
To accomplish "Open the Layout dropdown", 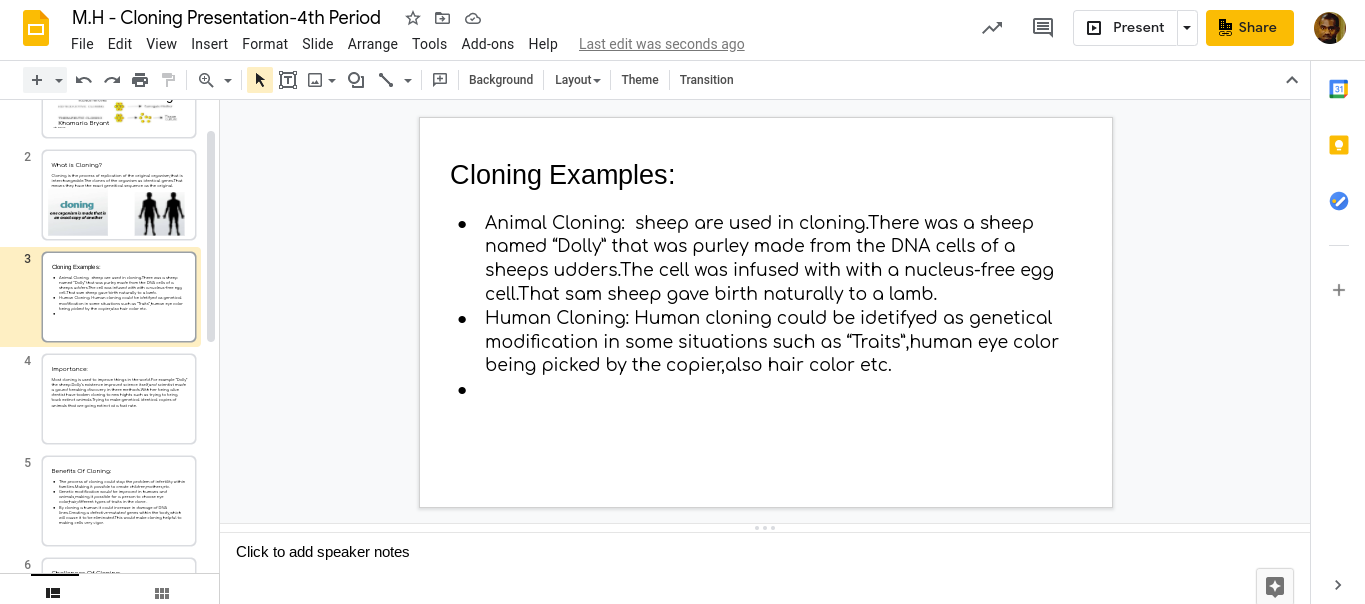I will [x=578, y=80].
